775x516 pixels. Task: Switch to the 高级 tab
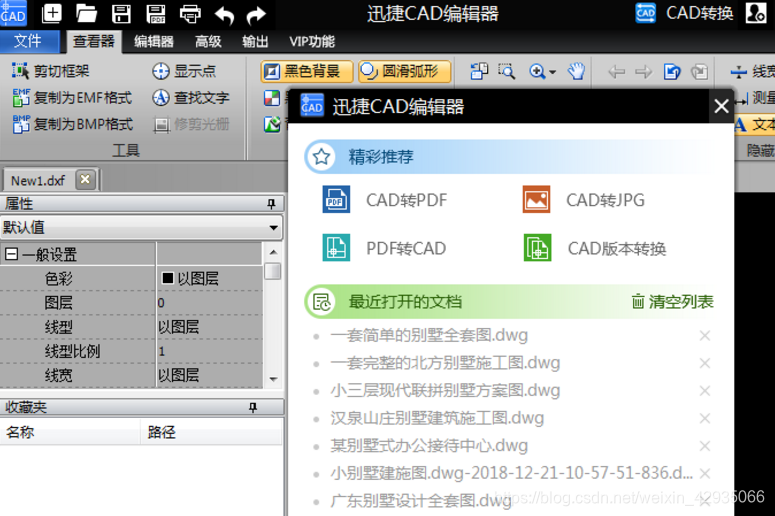pos(208,42)
